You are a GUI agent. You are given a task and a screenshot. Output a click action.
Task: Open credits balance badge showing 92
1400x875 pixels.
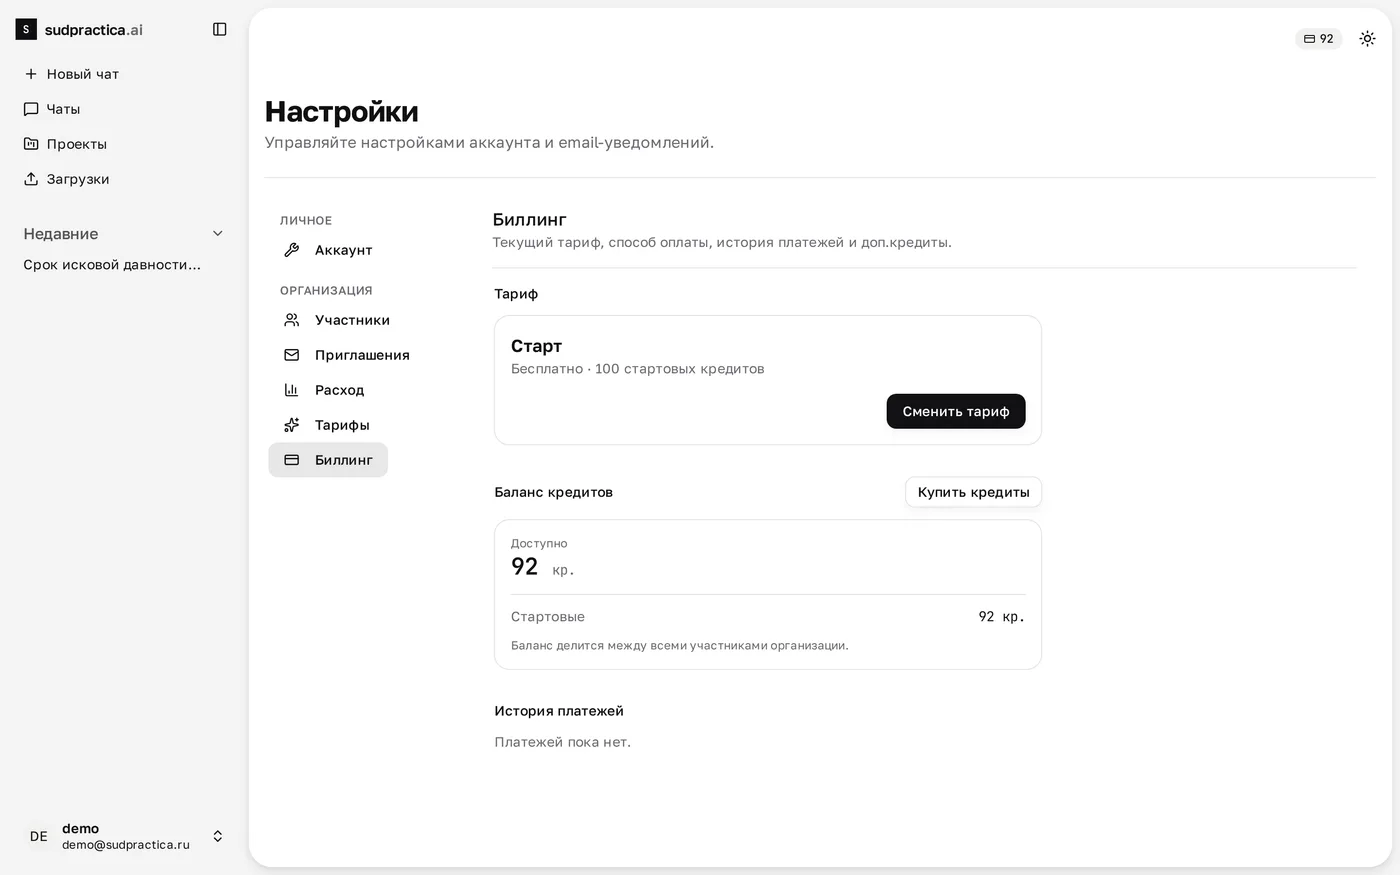1318,39
